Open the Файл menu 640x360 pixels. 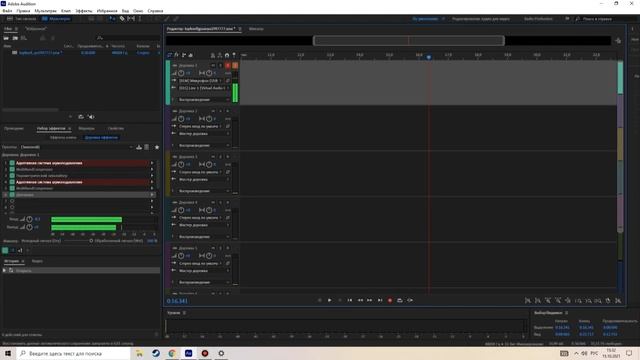[7, 11]
